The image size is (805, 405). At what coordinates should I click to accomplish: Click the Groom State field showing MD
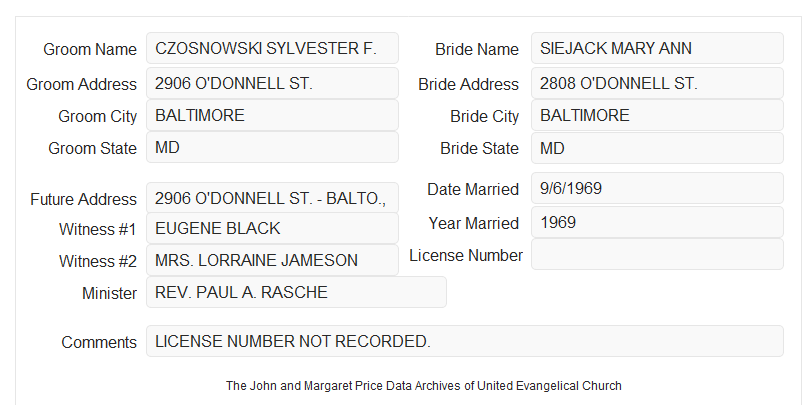[x=272, y=147]
